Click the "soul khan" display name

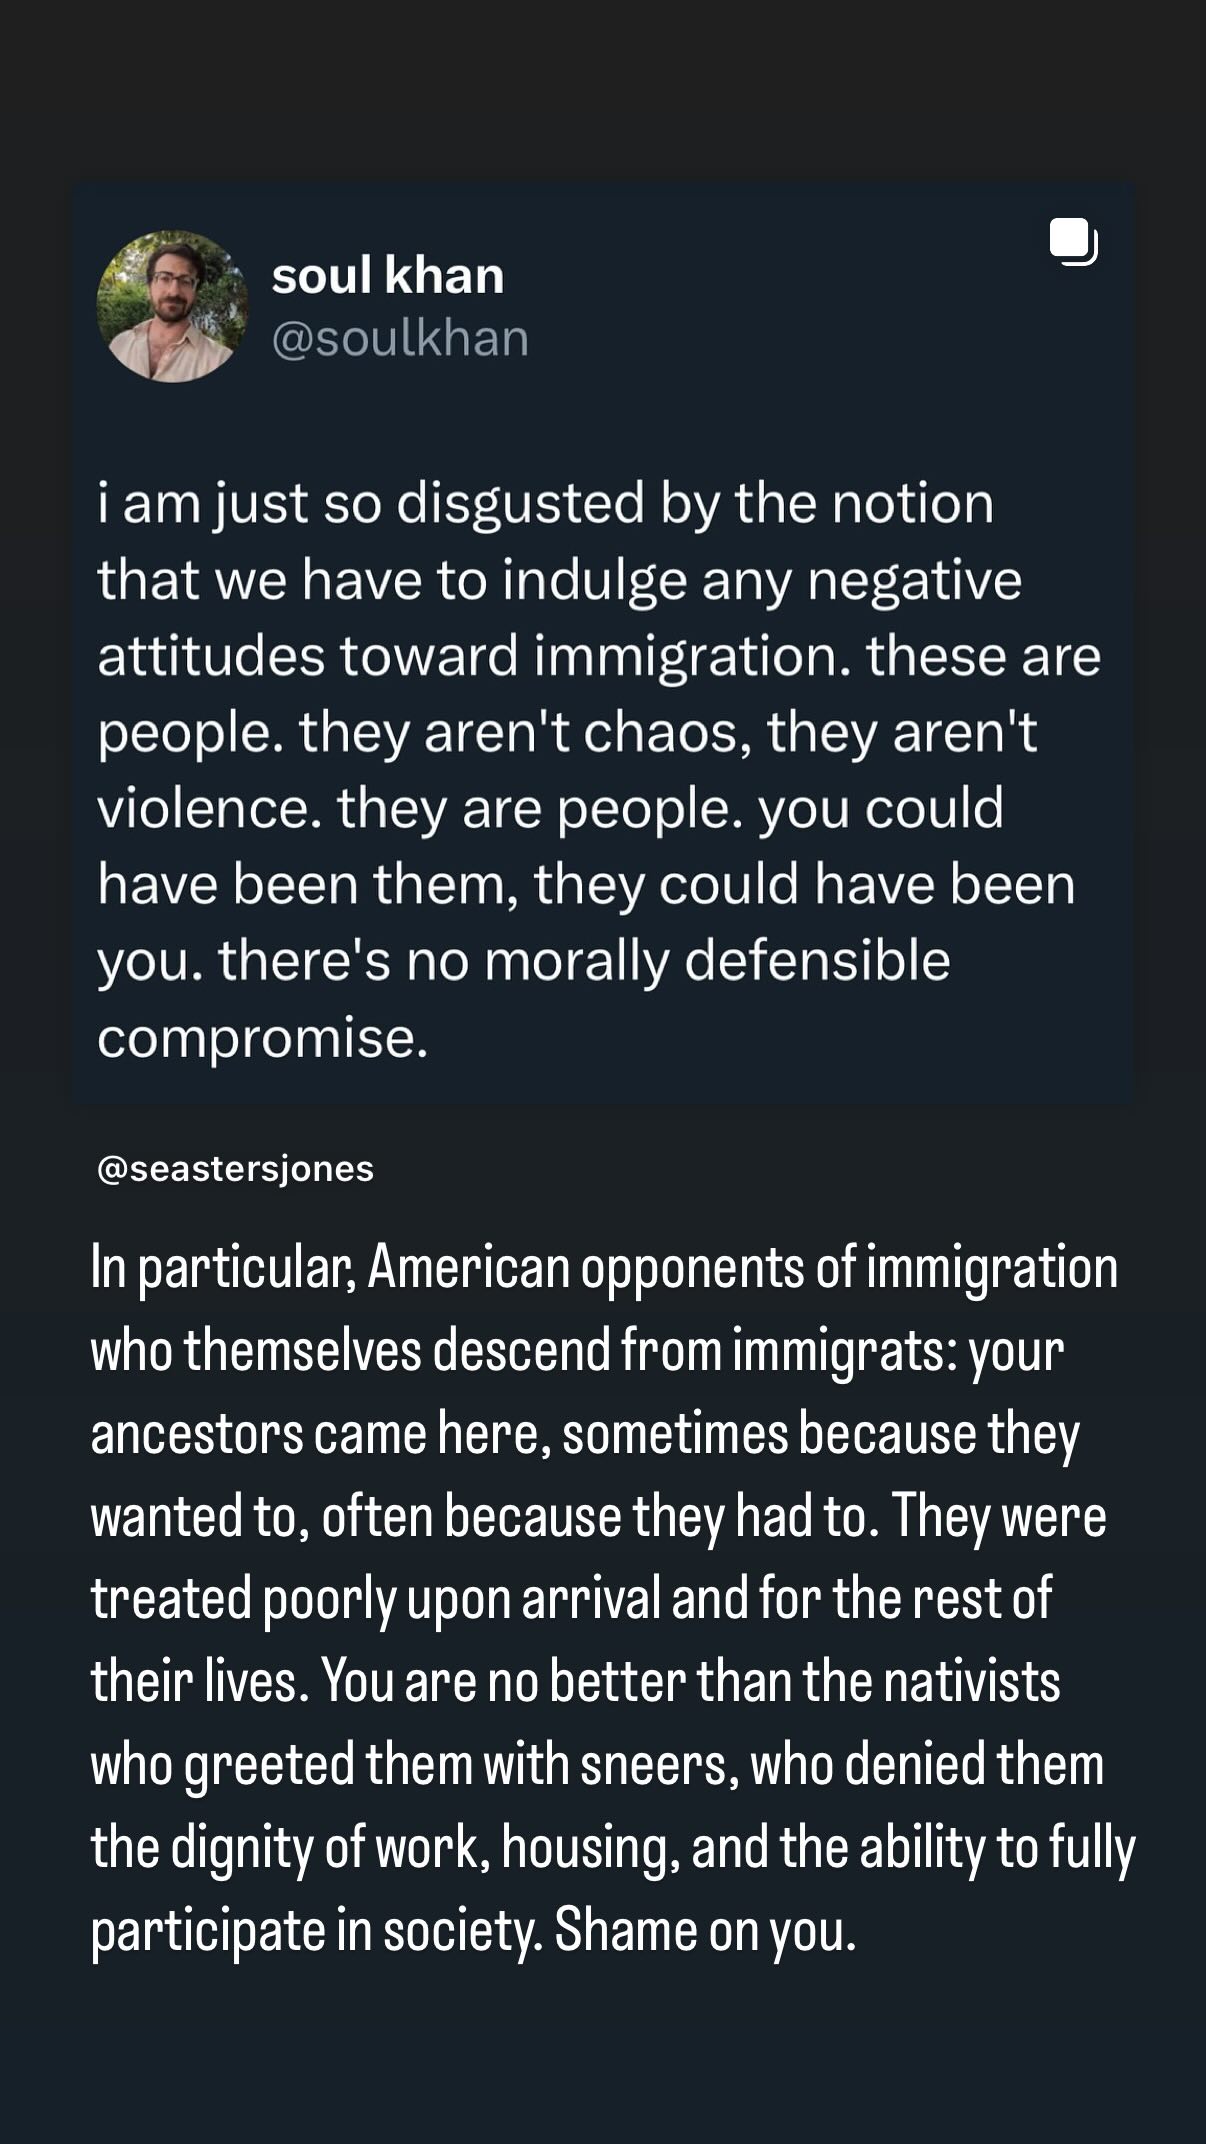[x=387, y=275]
